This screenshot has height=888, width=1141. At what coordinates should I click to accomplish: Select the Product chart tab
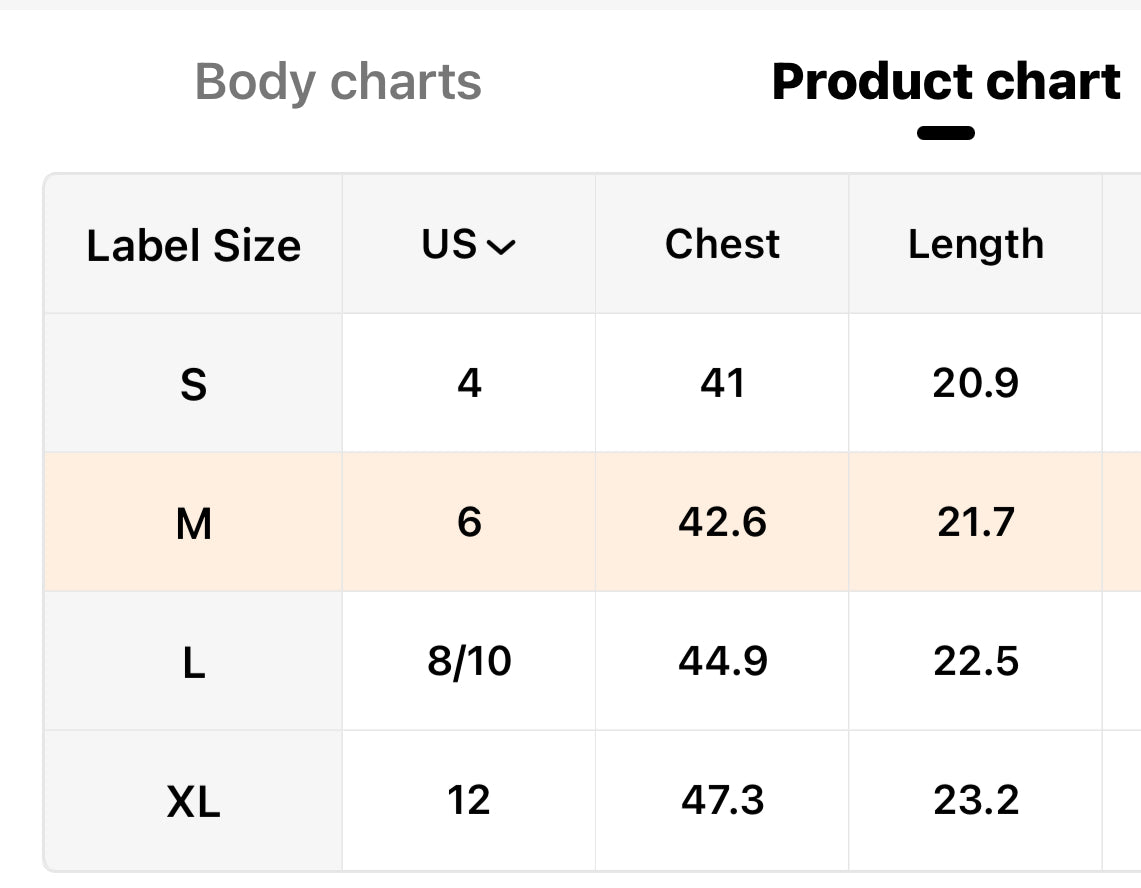[945, 81]
